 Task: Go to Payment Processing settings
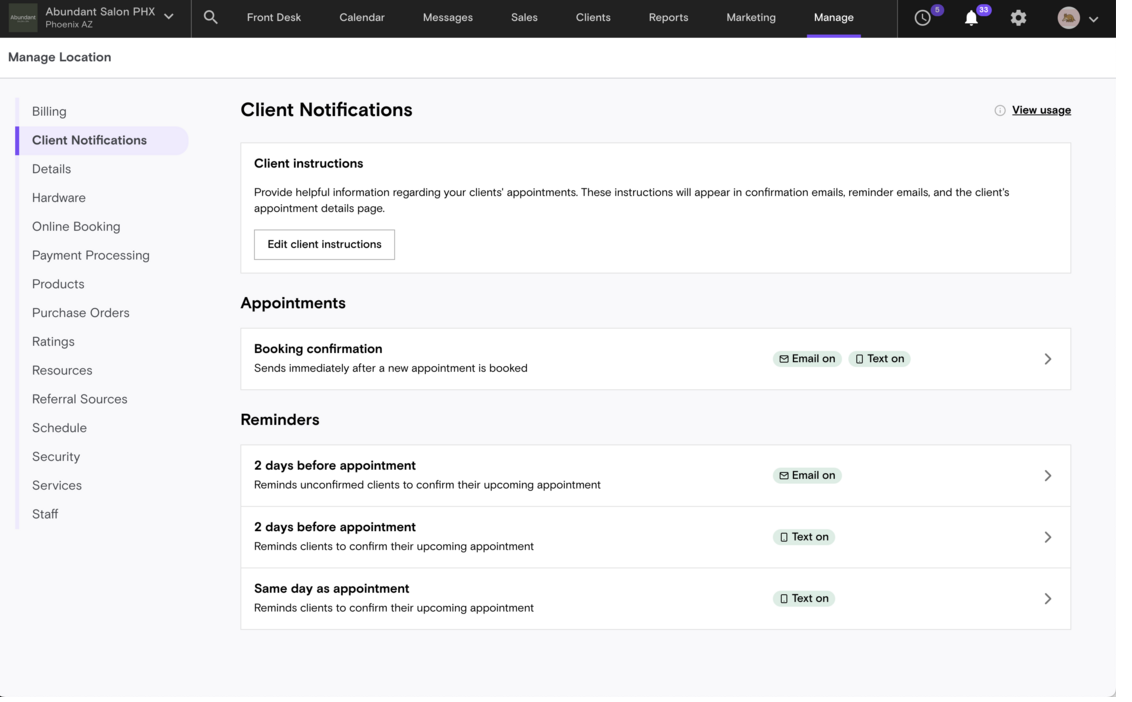click(x=91, y=256)
